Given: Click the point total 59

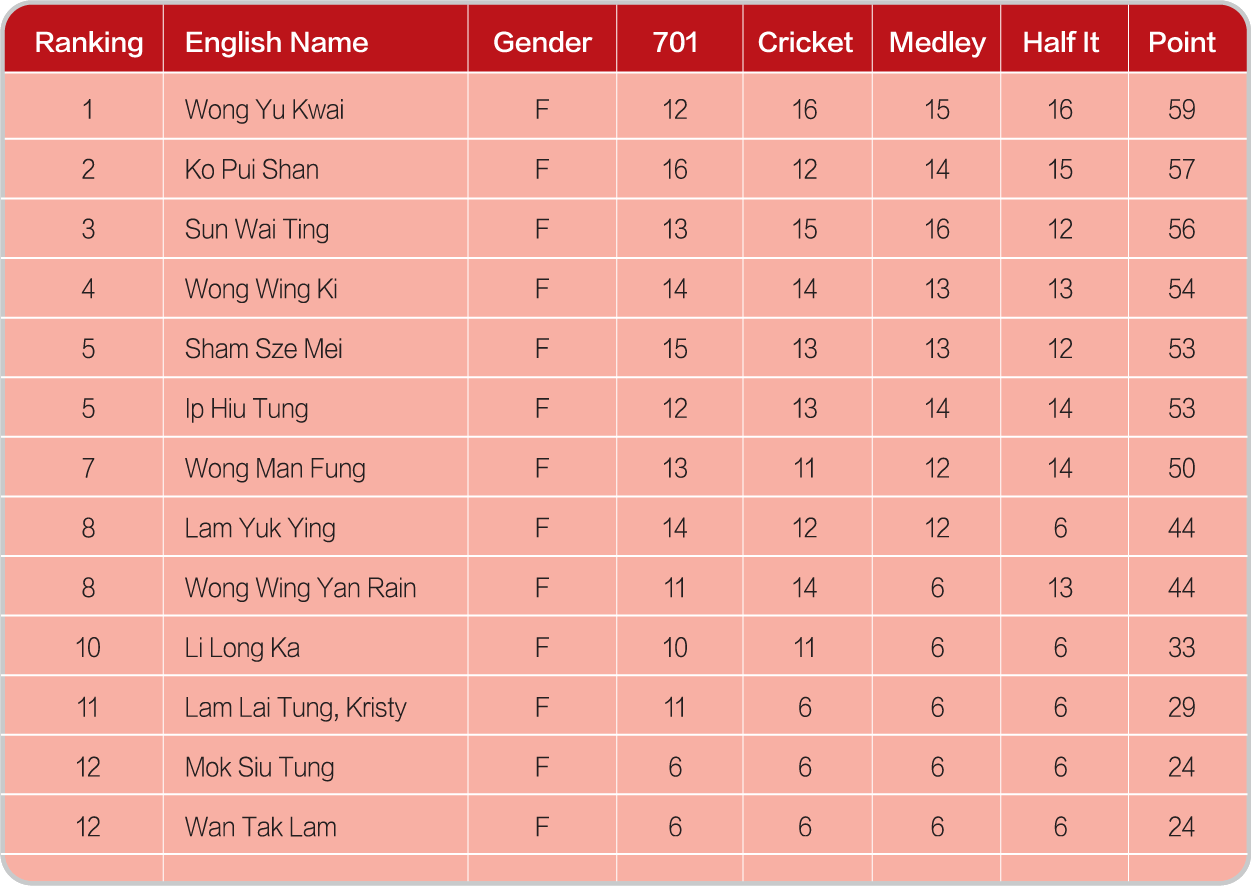Looking at the screenshot, I should click(1182, 110).
